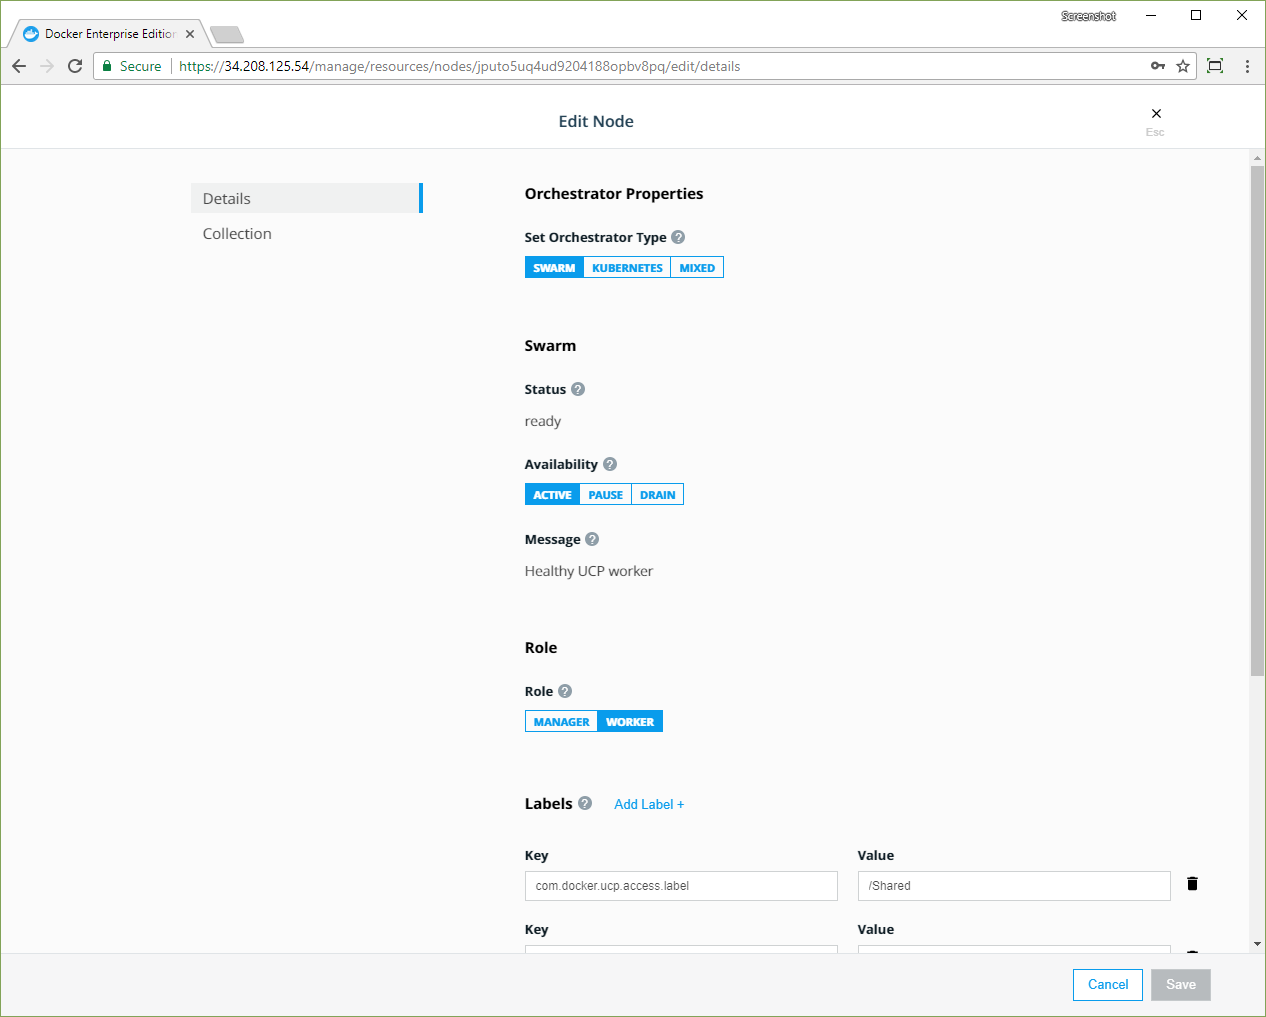Set orchestrator type to Kubernetes
This screenshot has height=1017, width=1266.
pyautogui.click(x=627, y=268)
